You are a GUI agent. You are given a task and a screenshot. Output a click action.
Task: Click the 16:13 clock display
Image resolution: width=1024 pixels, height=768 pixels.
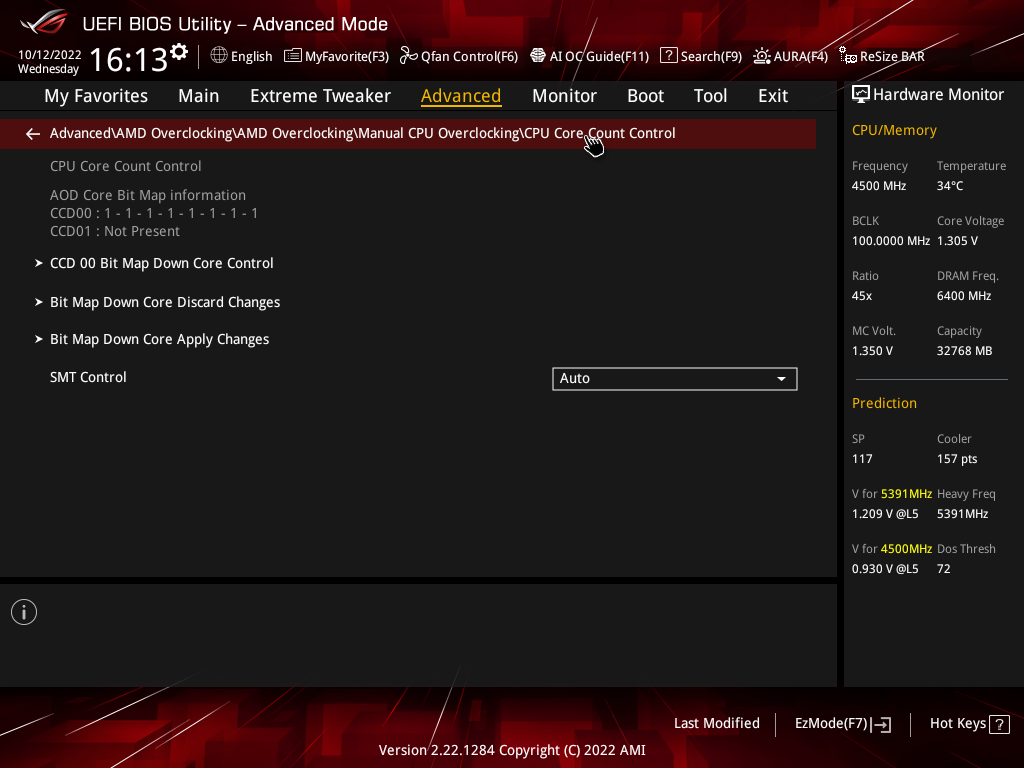(x=129, y=59)
